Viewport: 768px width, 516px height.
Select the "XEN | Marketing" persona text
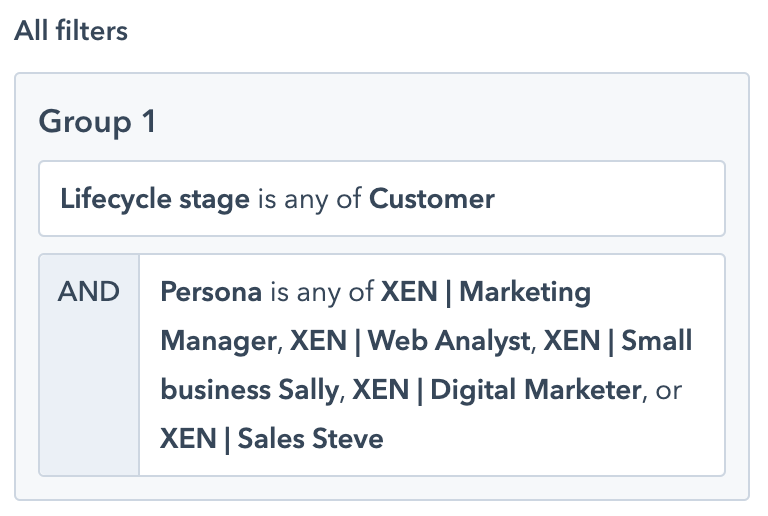[x=486, y=293]
